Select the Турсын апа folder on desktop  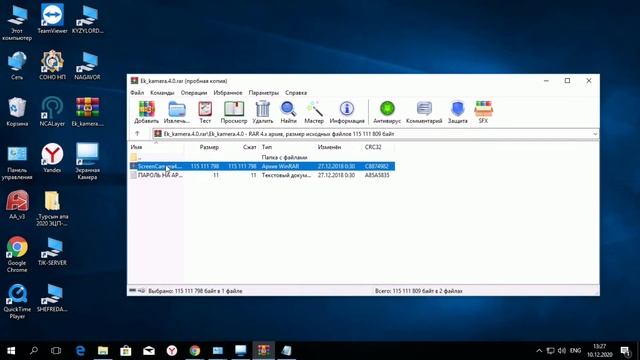[x=52, y=209]
